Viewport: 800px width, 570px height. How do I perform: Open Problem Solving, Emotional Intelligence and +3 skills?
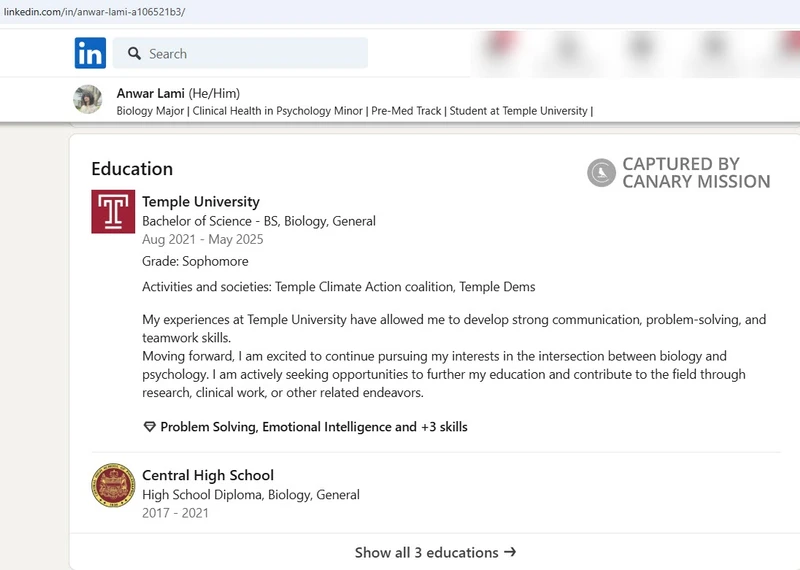click(314, 427)
